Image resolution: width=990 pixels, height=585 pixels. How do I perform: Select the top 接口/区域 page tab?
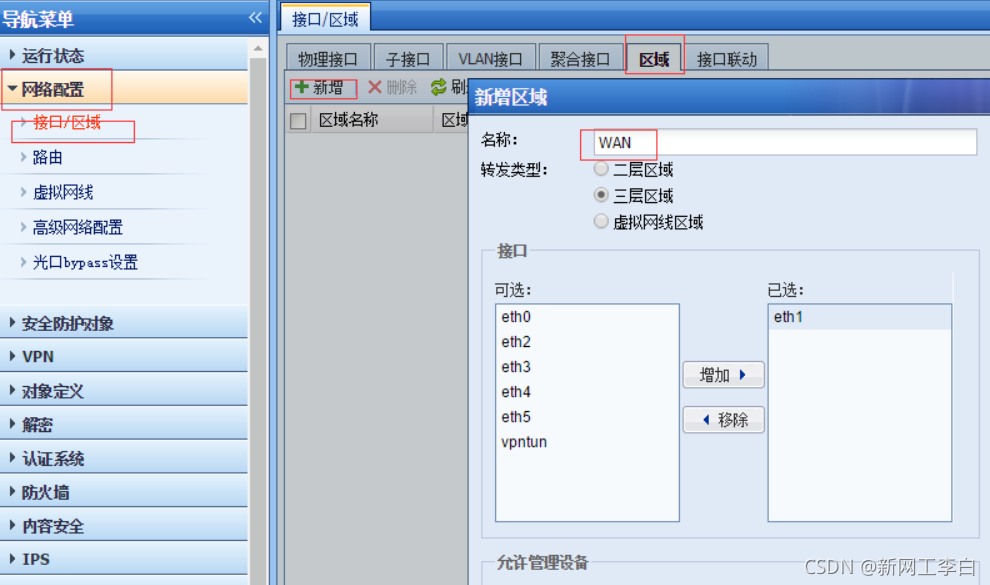tap(325, 19)
